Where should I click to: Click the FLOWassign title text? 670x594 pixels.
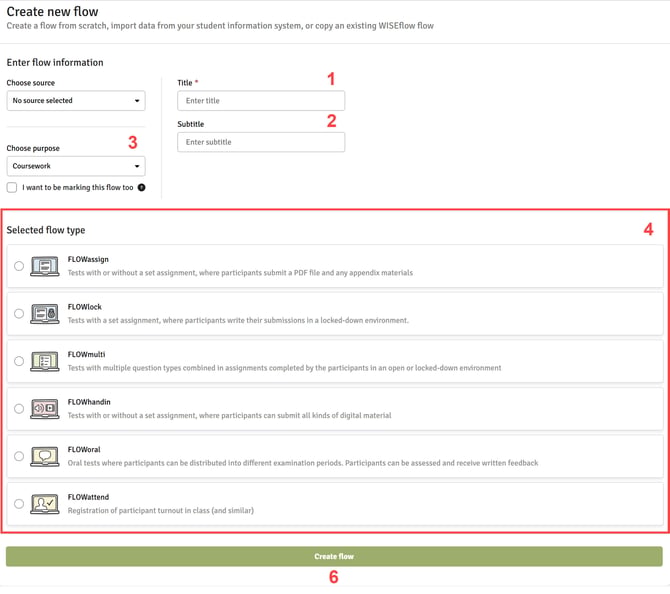(x=88, y=259)
